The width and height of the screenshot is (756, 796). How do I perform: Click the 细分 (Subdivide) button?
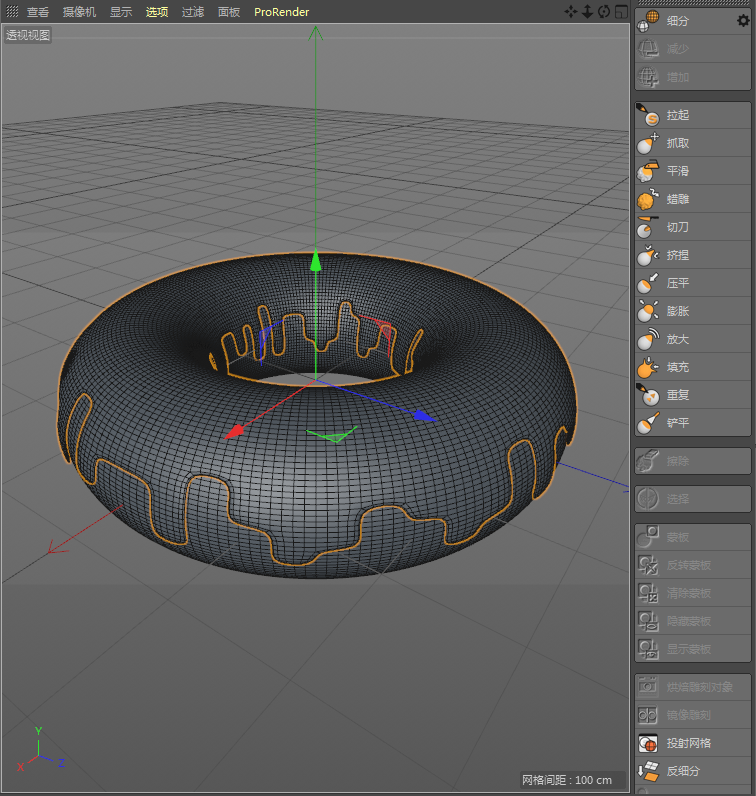[678, 20]
